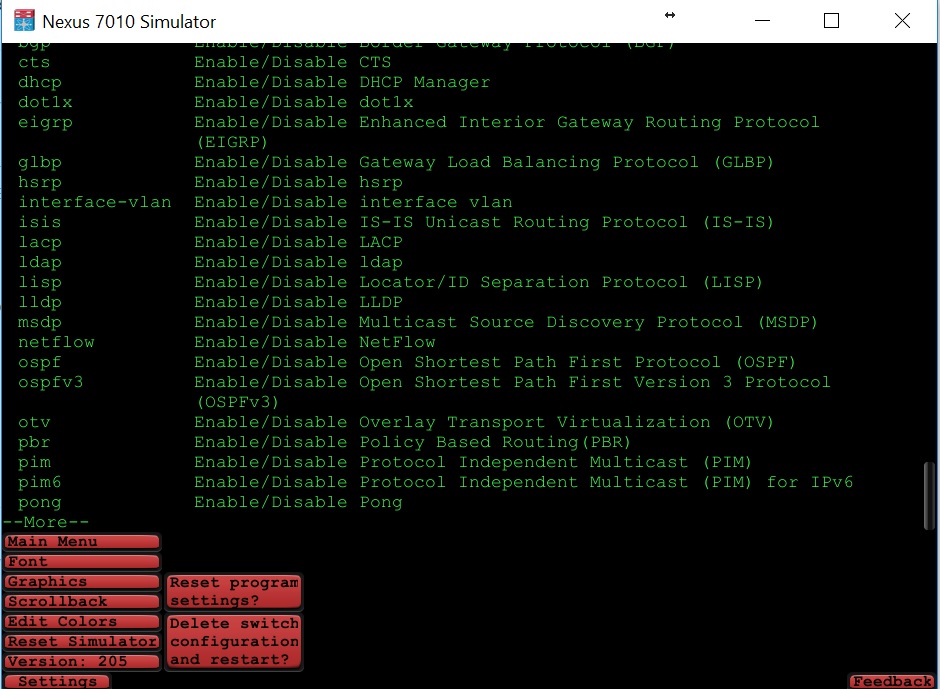Select the Graphics settings button
940x689 pixels.
[82, 582]
